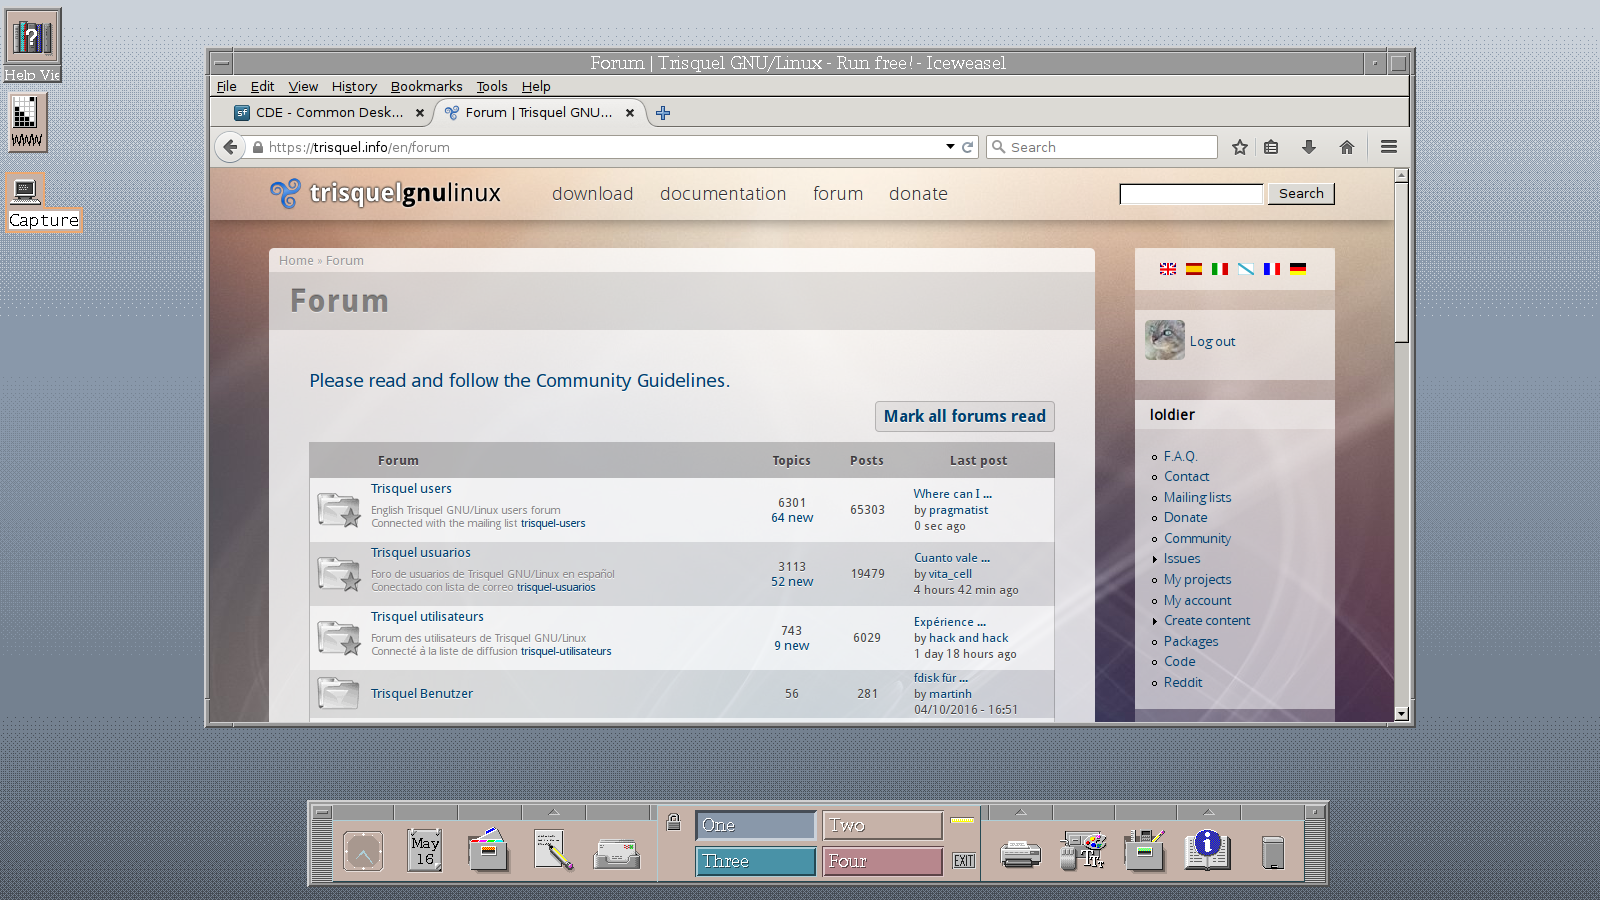Log out of the Trisquel forum

[1213, 341]
